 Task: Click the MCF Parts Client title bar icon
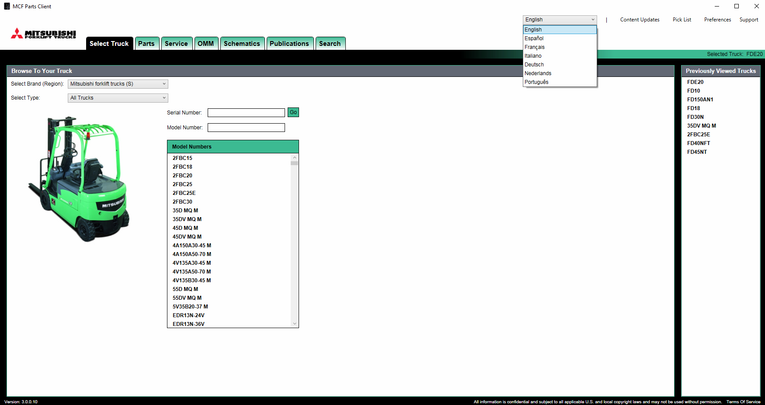coord(8,6)
